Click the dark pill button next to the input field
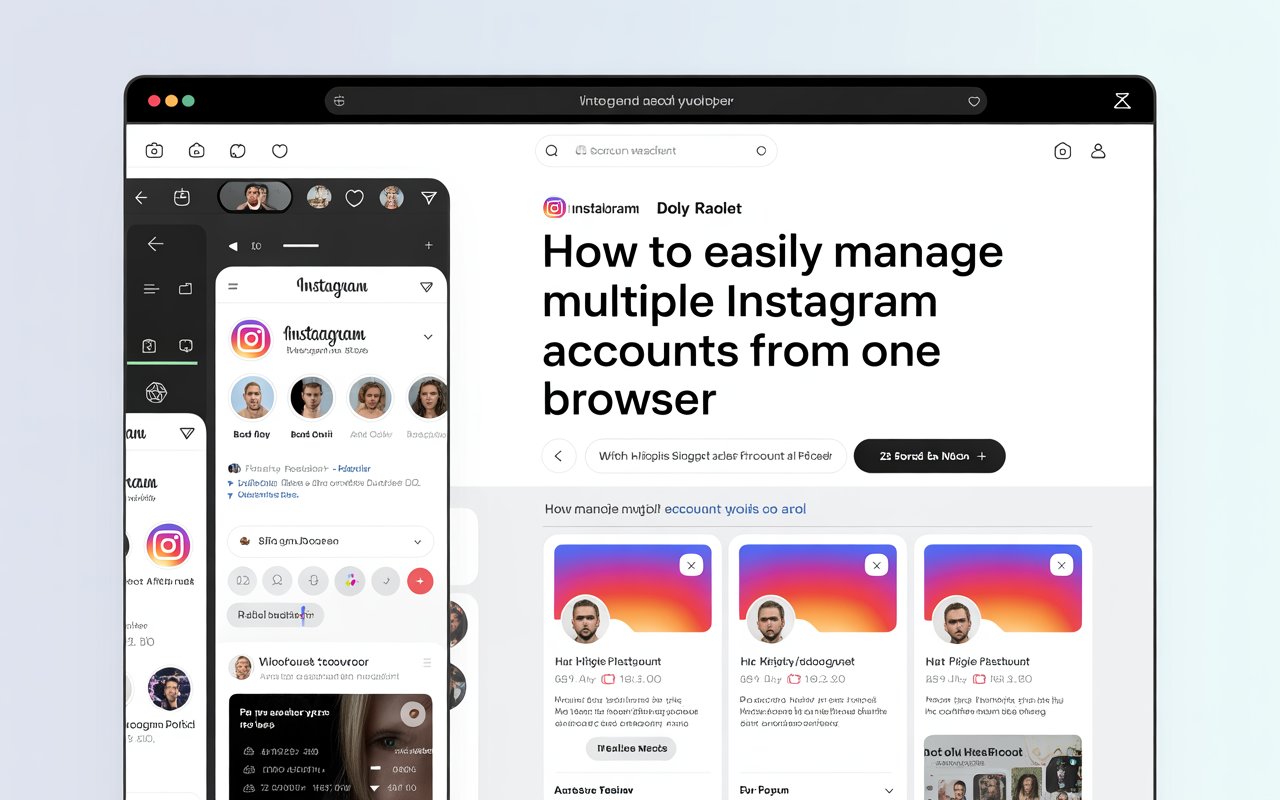Viewport: 1280px width, 800px height. click(x=929, y=456)
